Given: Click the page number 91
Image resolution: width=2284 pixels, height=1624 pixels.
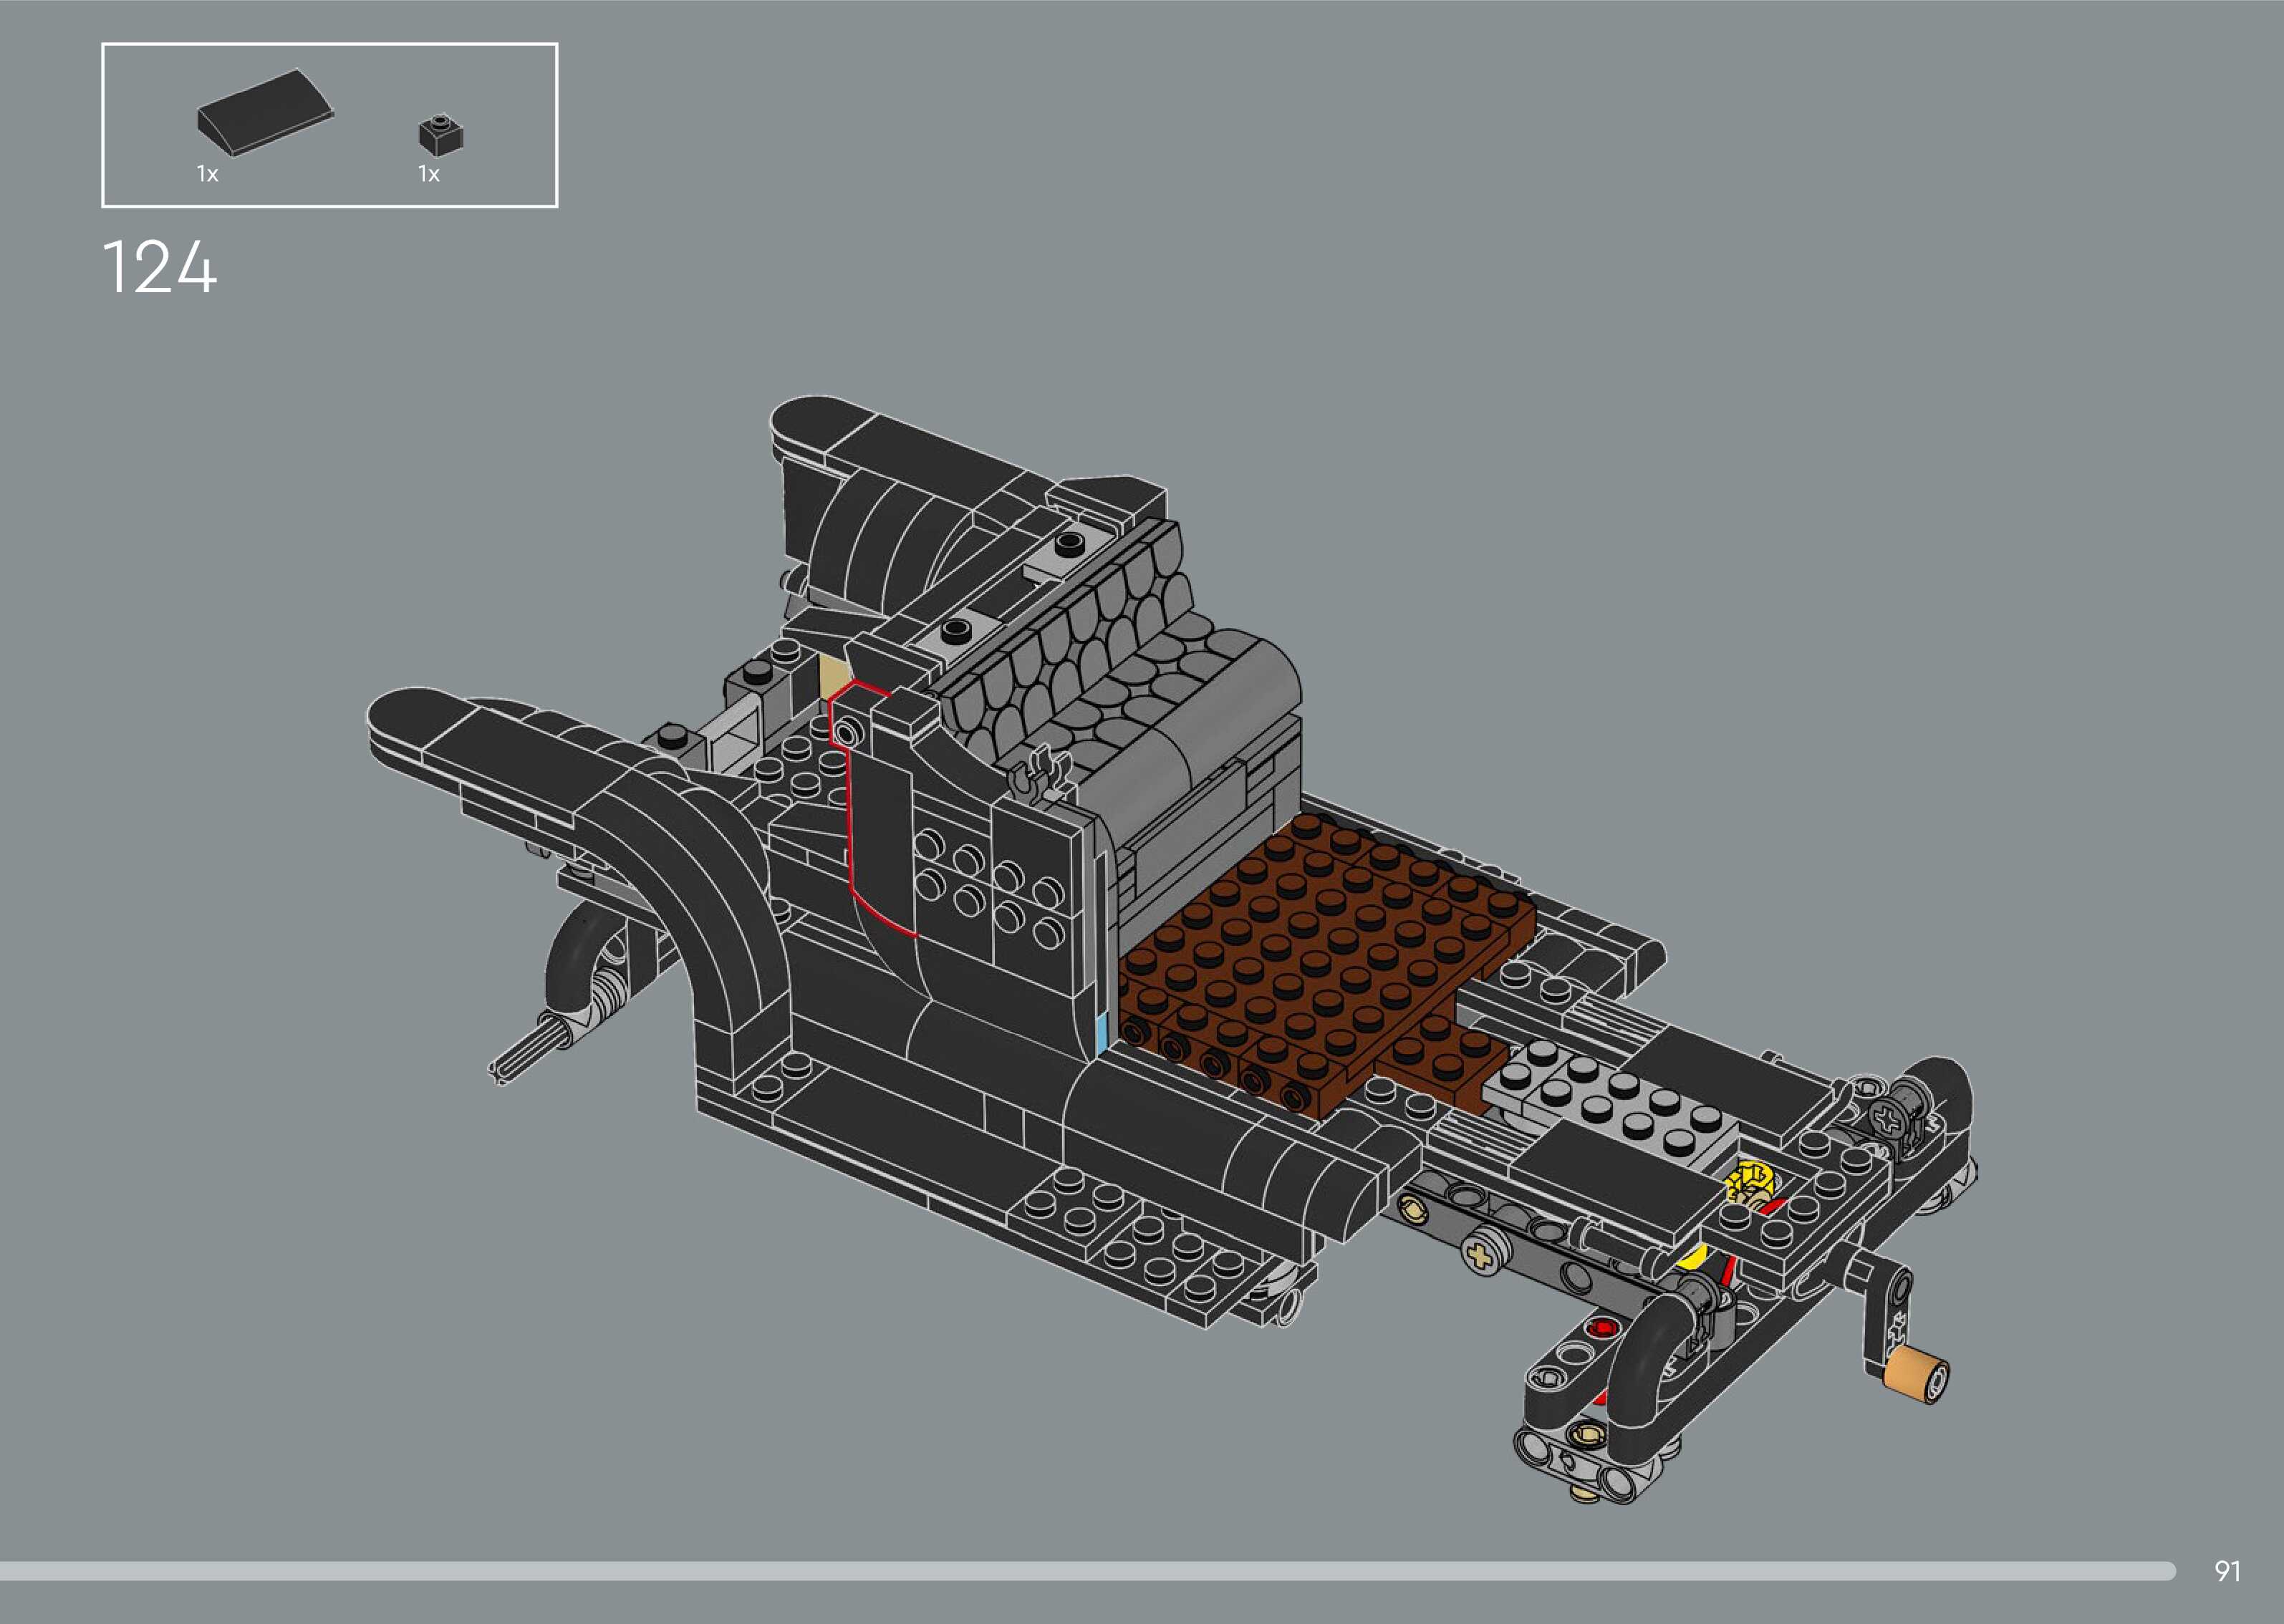Looking at the screenshot, I should [2227, 1570].
